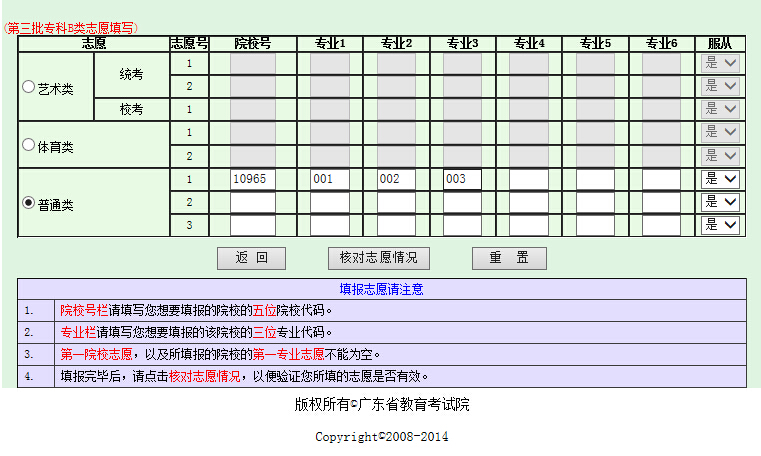The width and height of the screenshot is (761, 456).
Task: Open 服从 dropdown for 普通类 row 3
Action: coord(720,225)
